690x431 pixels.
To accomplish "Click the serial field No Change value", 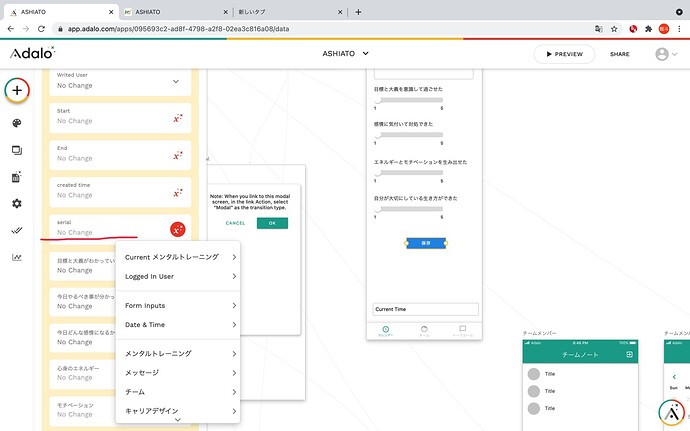I will pyautogui.click(x=75, y=232).
